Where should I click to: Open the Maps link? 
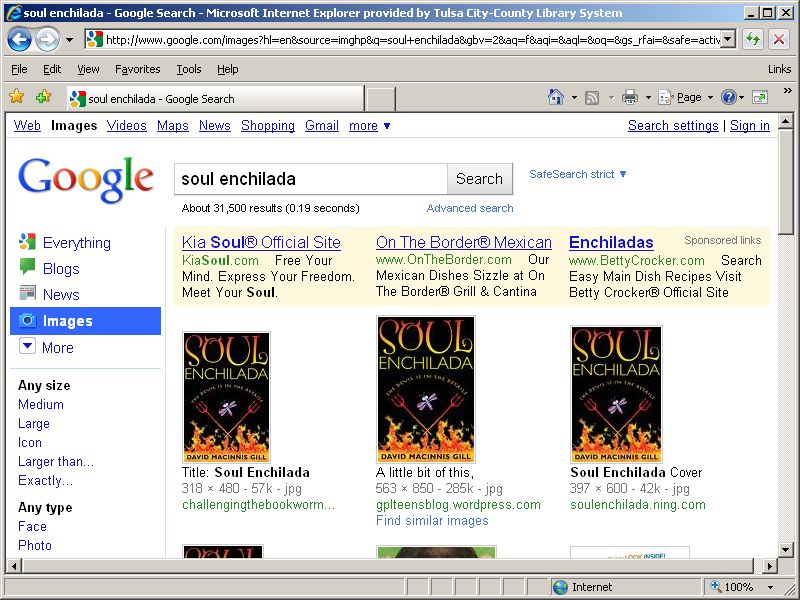click(172, 126)
